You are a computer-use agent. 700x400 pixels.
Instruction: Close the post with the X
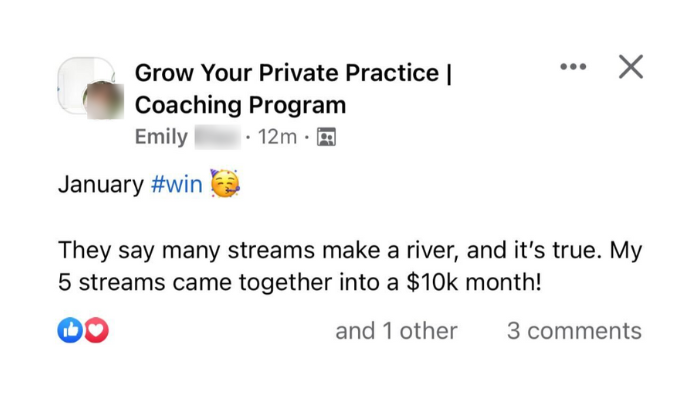631,67
